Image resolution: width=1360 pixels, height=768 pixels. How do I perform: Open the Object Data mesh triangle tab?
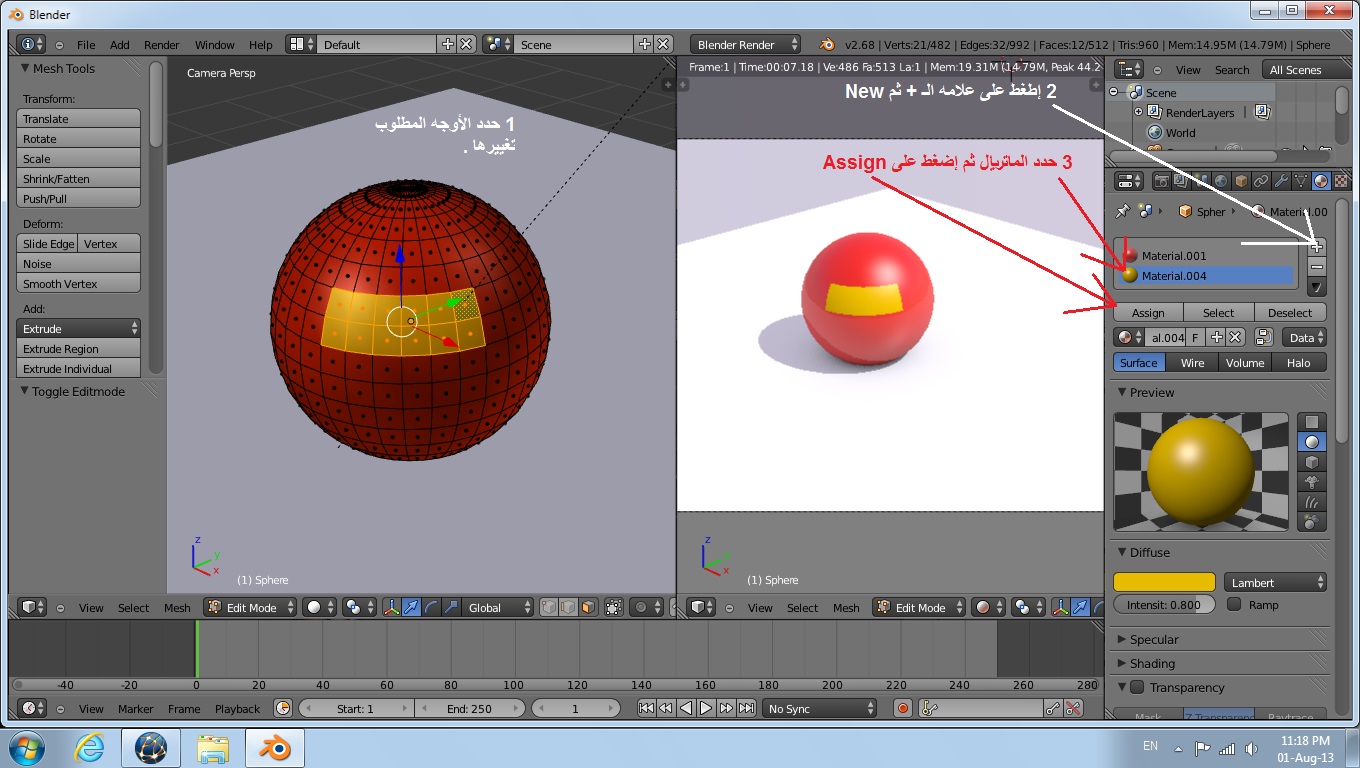coord(1301,181)
